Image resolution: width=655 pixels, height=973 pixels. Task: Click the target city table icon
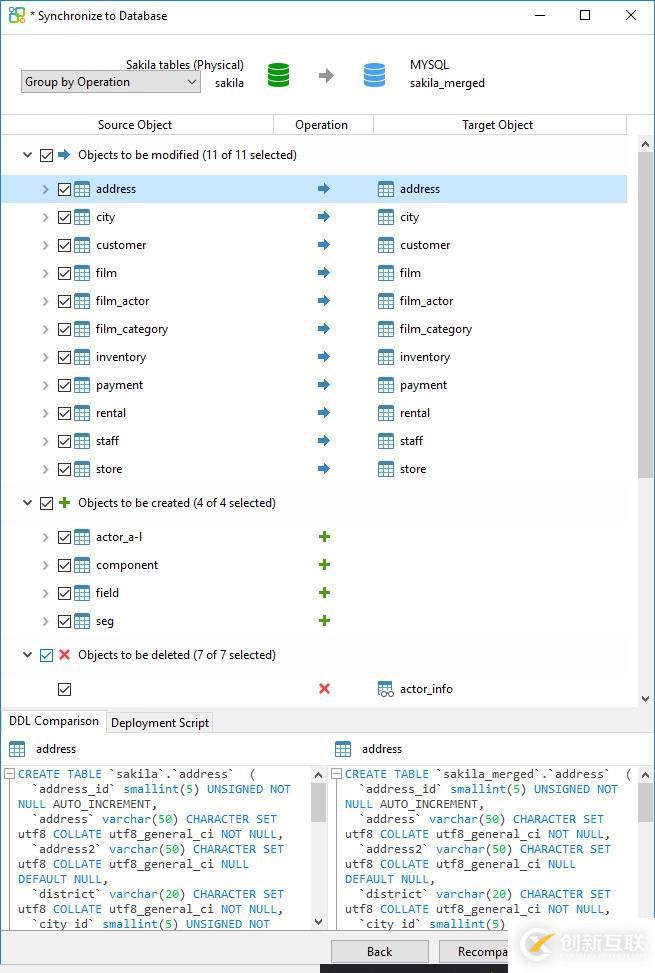click(x=386, y=217)
